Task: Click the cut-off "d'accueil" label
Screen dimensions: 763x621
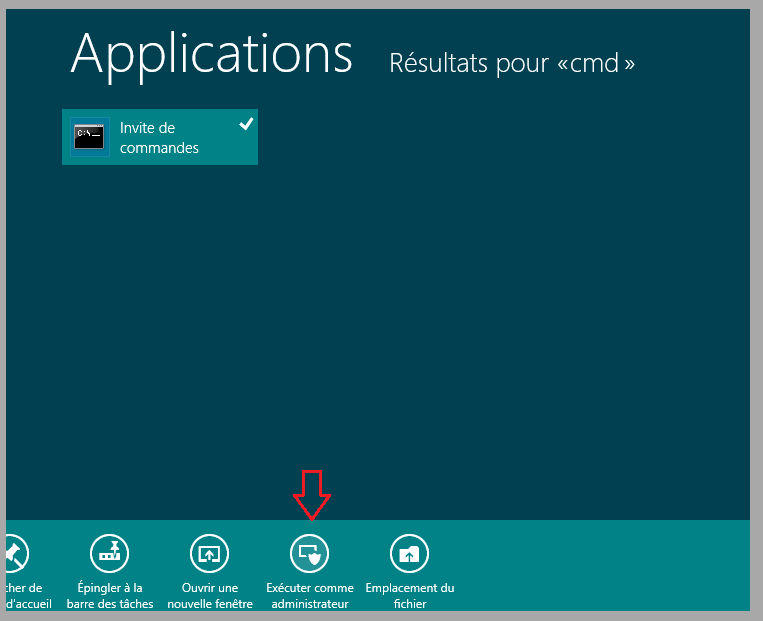Action: tap(28, 604)
